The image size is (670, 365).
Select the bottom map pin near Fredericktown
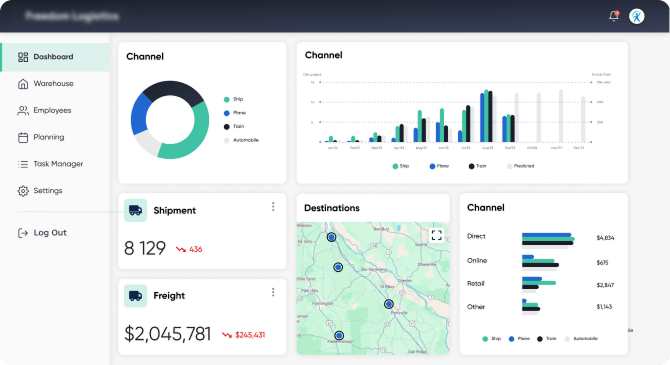[x=339, y=336]
